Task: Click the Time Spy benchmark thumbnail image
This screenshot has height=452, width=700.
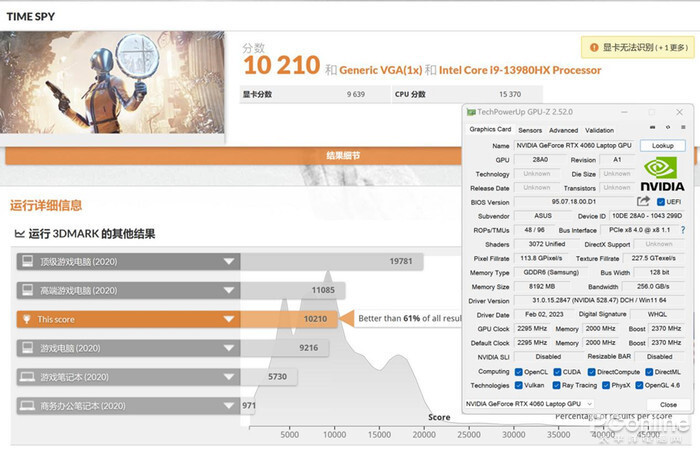Action: pyautogui.click(x=112, y=82)
